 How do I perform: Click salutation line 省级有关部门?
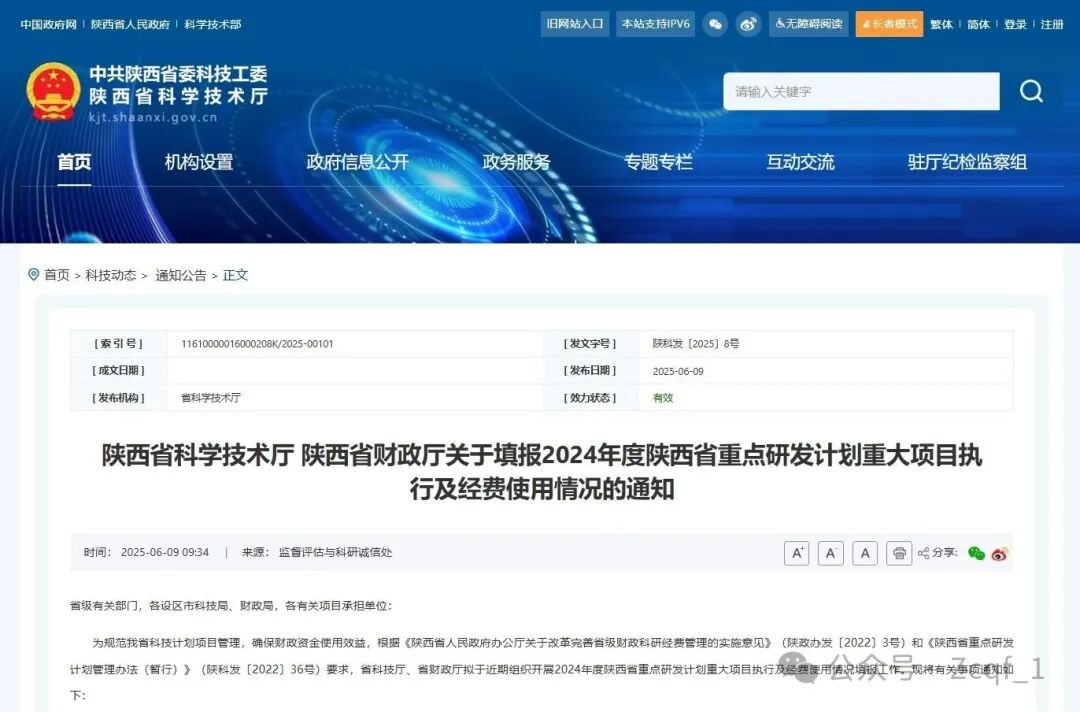click(x=231, y=606)
